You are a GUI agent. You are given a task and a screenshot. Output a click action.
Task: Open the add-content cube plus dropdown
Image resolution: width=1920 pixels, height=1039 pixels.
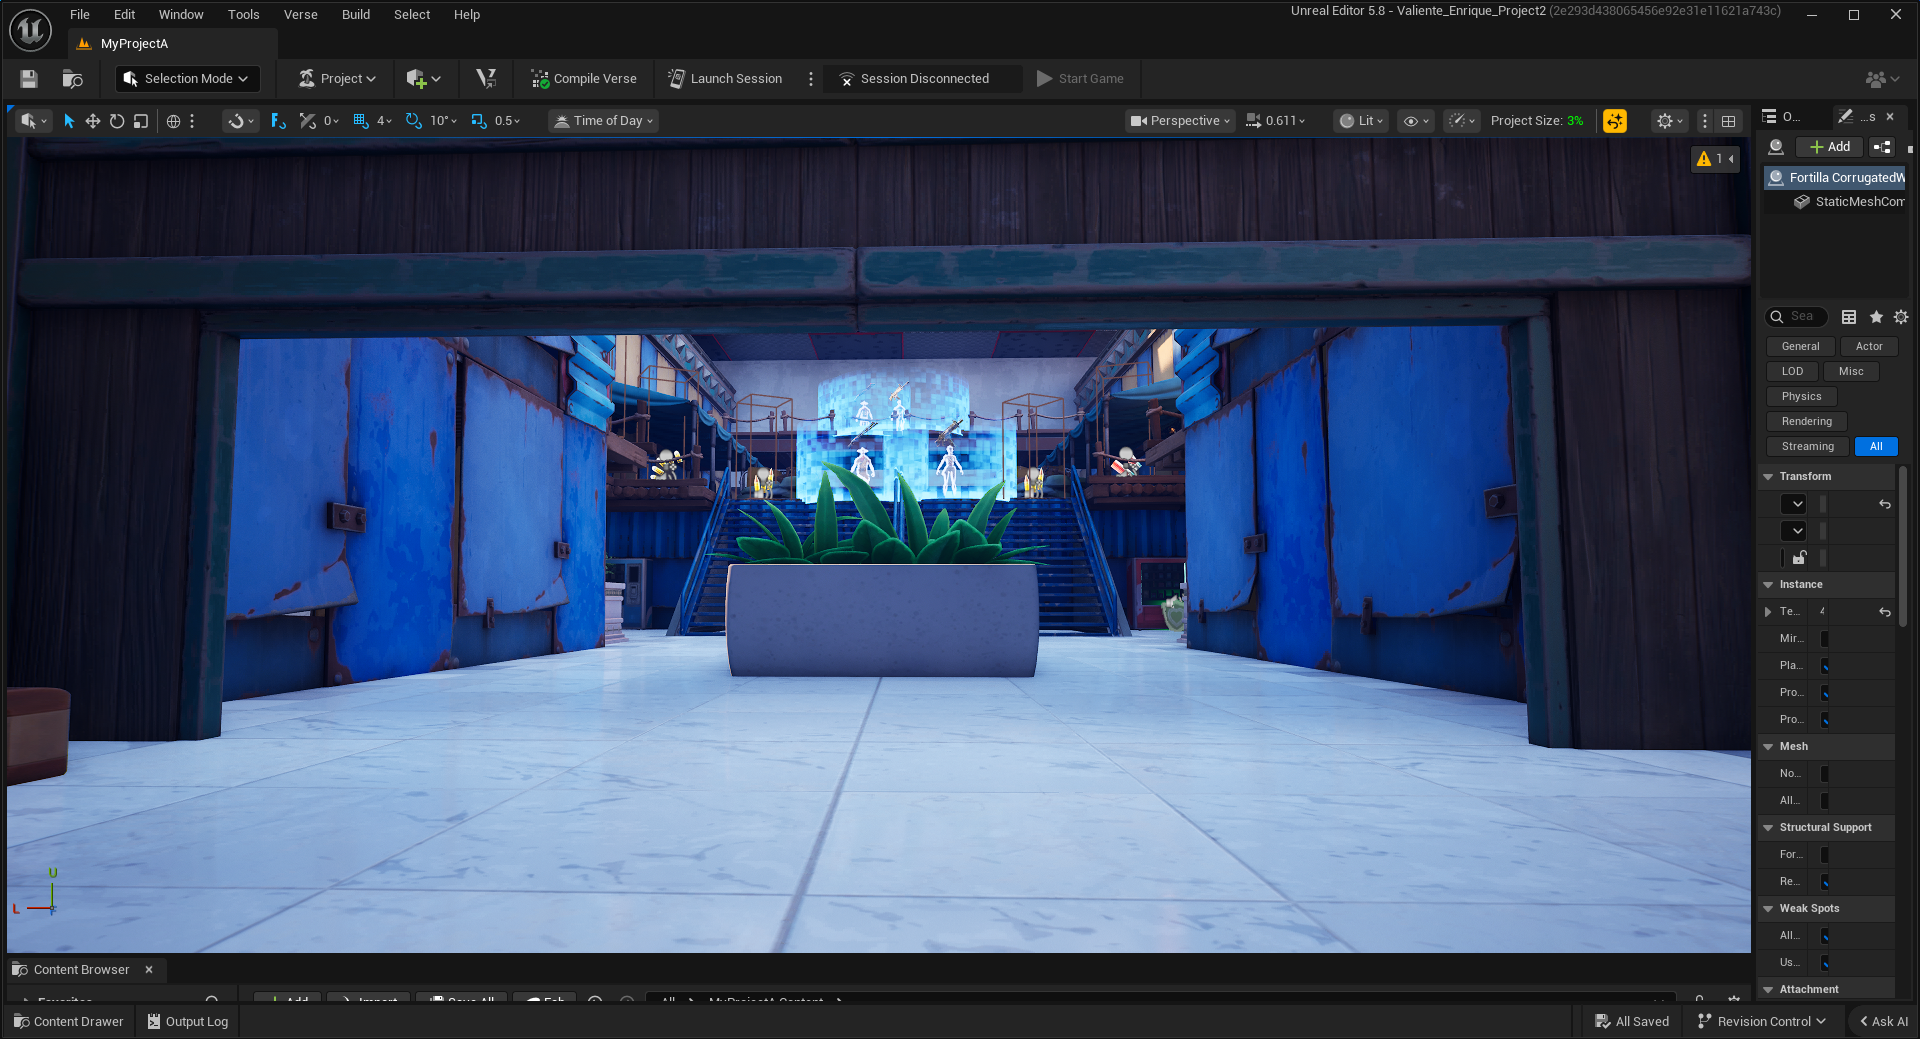424,79
